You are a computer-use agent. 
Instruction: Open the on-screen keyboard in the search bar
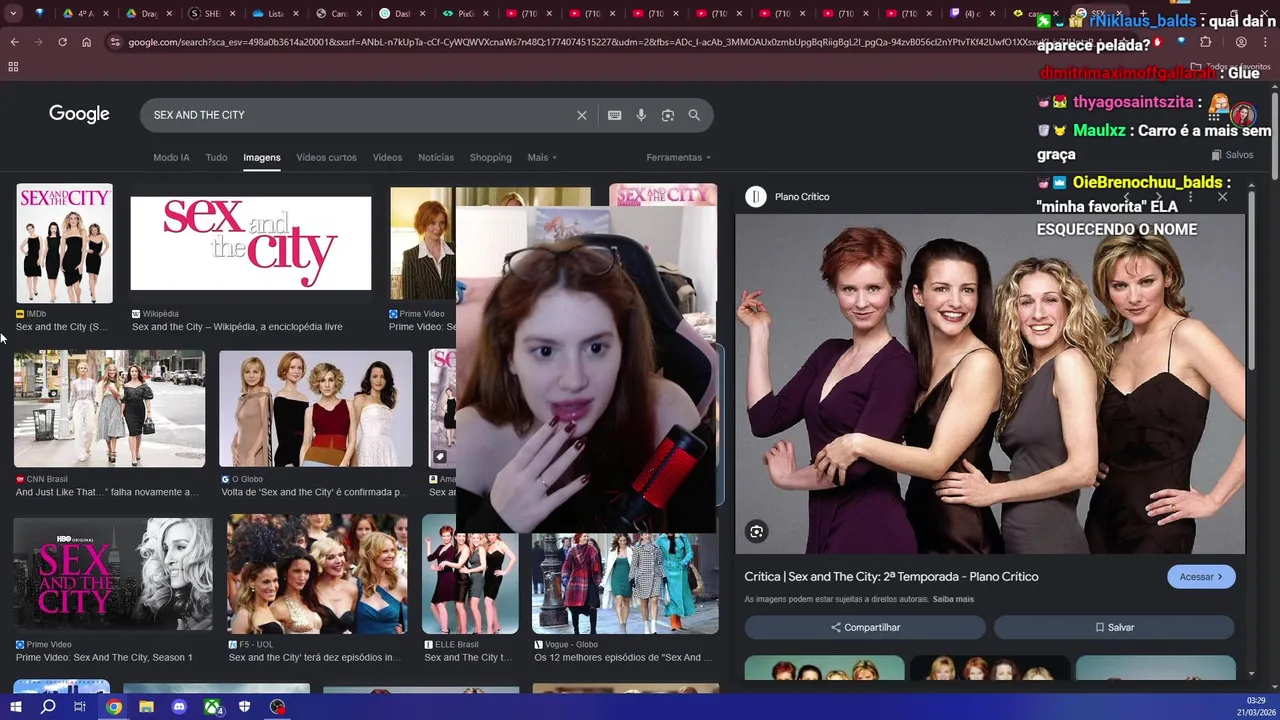coord(614,115)
